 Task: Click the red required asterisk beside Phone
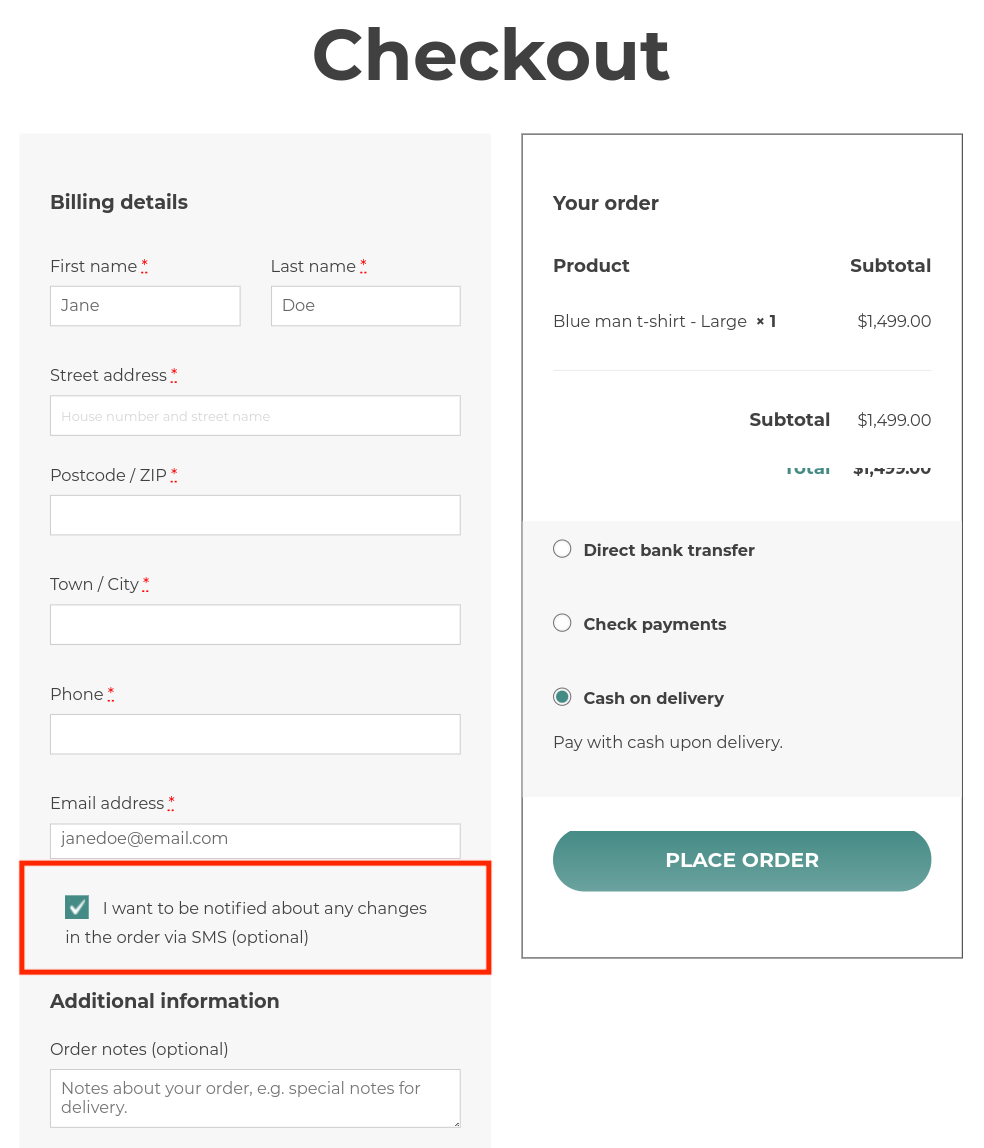[x=111, y=694]
